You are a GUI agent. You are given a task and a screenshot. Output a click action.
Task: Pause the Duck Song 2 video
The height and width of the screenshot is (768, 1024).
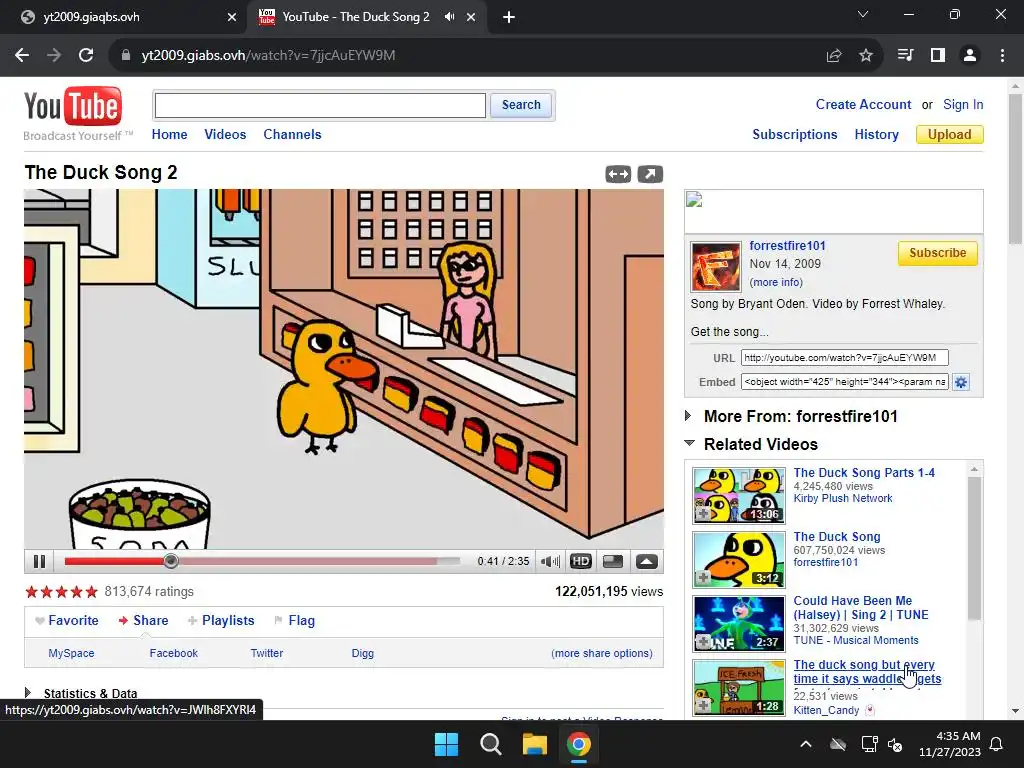(x=39, y=561)
